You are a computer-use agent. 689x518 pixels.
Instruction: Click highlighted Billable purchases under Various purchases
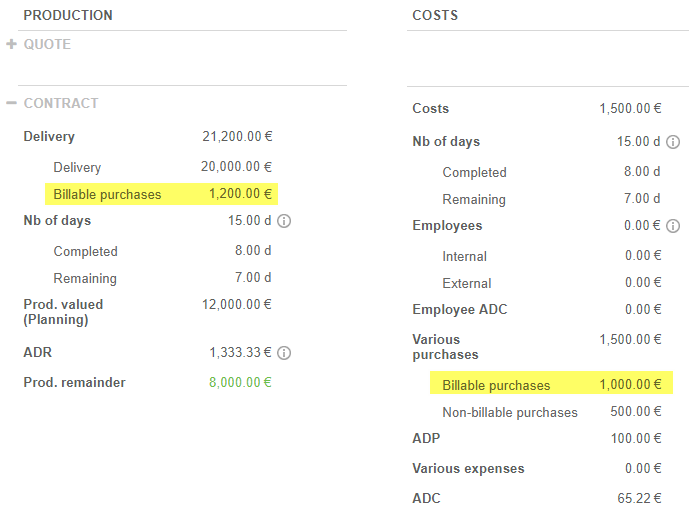tap(496, 385)
